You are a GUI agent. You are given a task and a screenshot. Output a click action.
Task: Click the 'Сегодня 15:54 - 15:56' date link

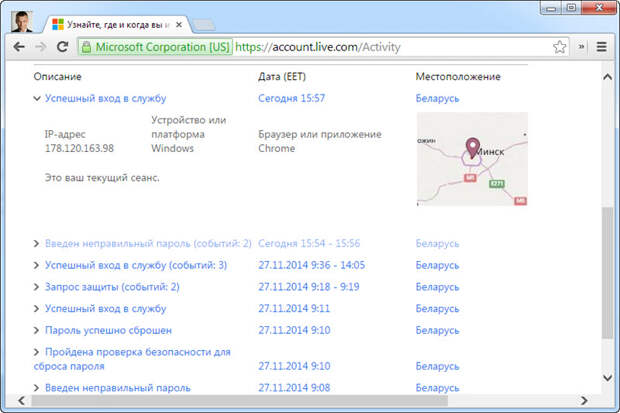[309, 243]
